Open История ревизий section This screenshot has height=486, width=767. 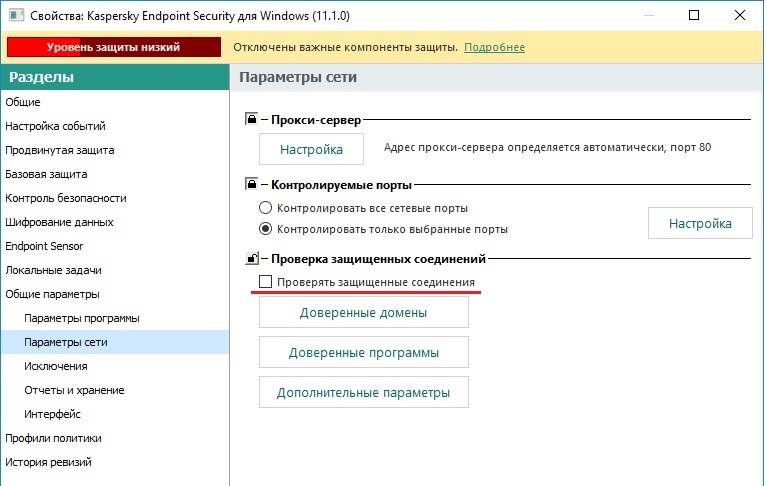tap(48, 462)
